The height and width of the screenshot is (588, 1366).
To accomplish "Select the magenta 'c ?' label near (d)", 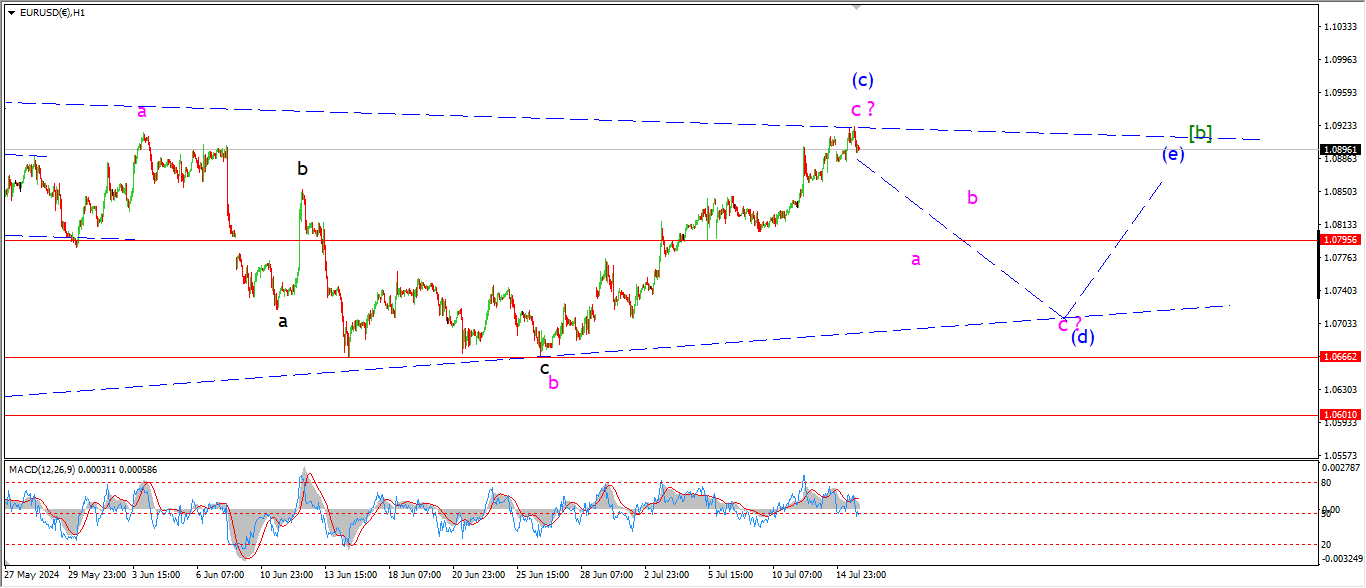I will tap(1070, 322).
